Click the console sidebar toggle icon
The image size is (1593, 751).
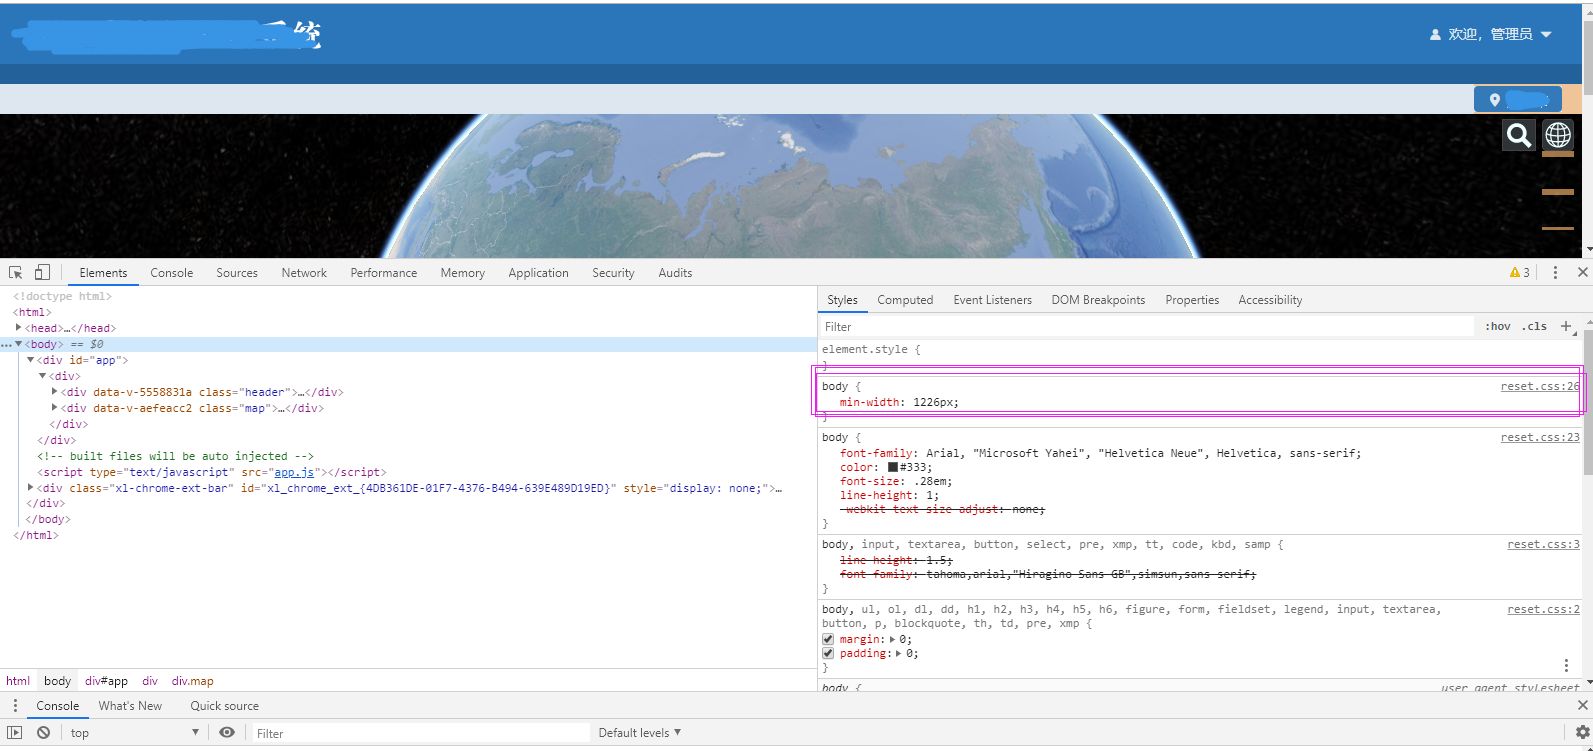click(15, 732)
